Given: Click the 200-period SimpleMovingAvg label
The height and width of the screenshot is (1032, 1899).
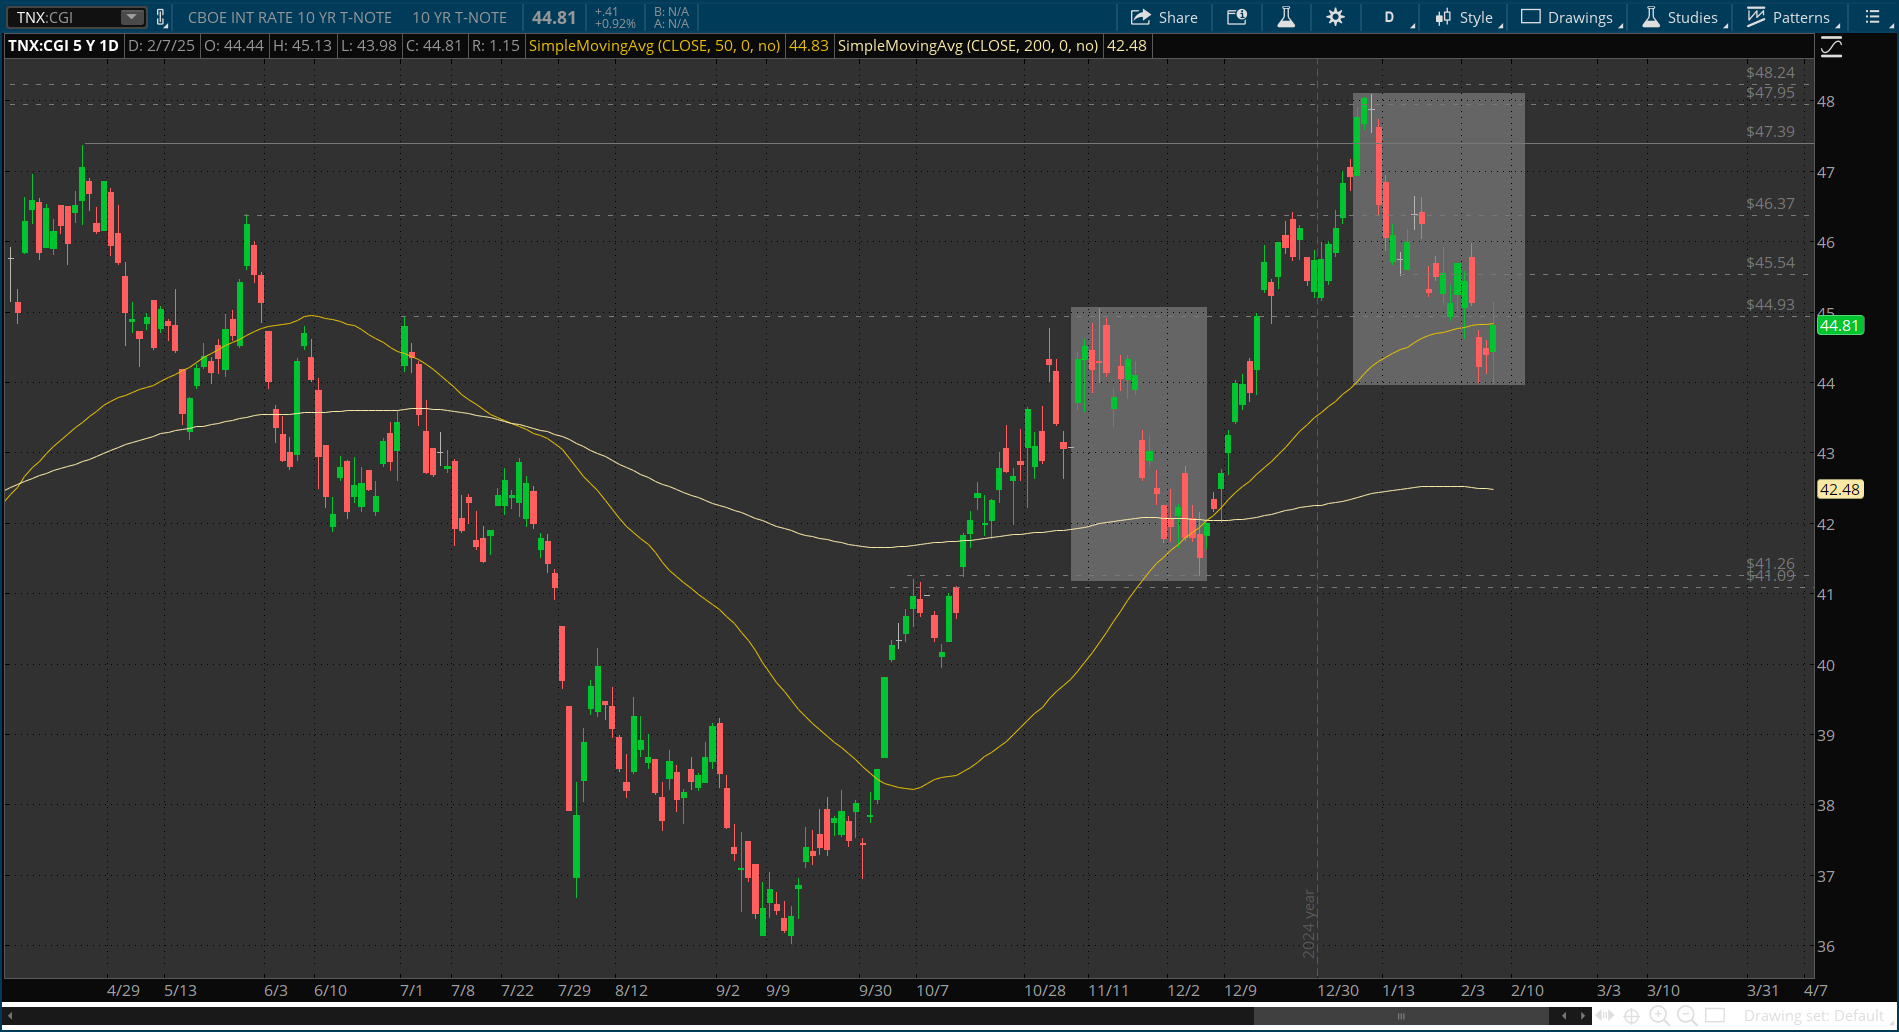Looking at the screenshot, I should pyautogui.click(x=968, y=45).
